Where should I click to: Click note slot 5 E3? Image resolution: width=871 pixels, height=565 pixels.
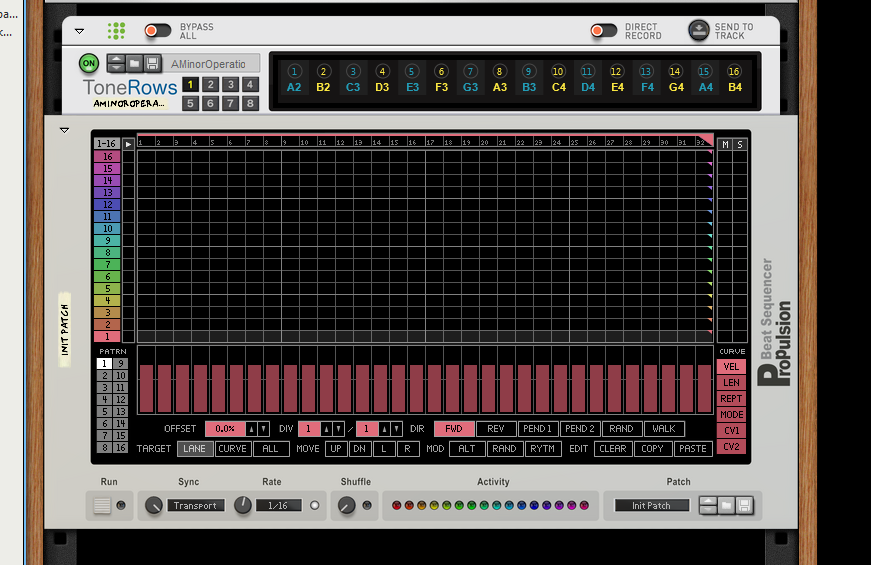pos(412,79)
